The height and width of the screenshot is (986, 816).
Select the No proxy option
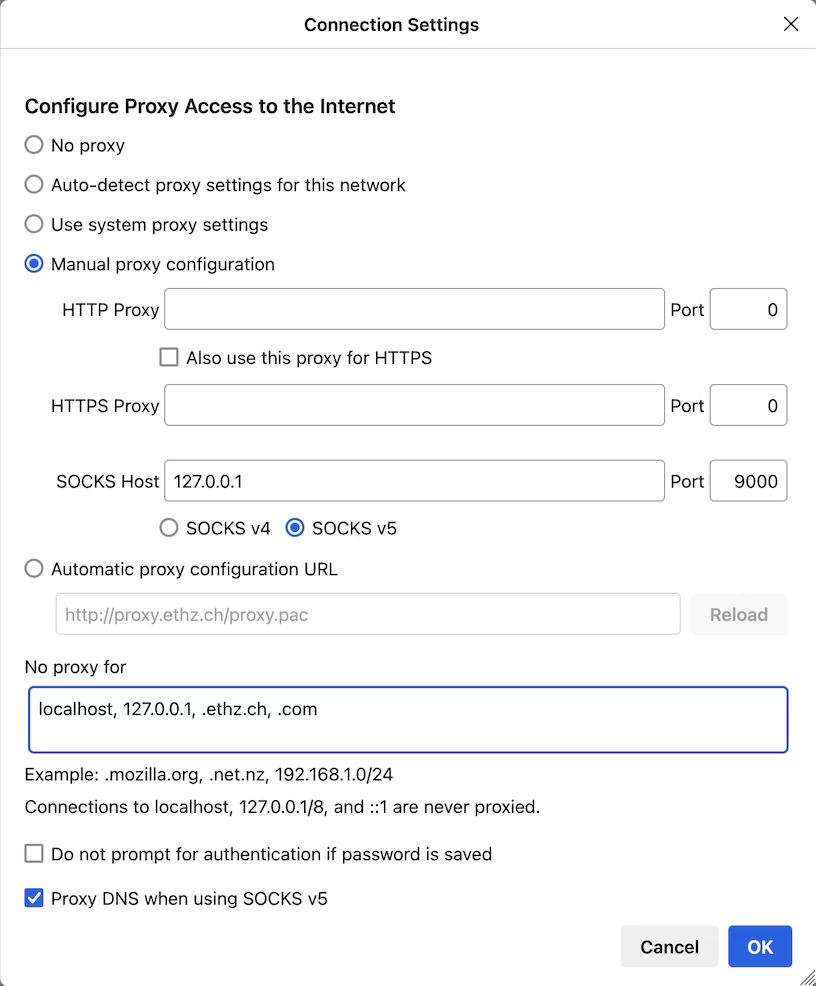click(x=34, y=146)
